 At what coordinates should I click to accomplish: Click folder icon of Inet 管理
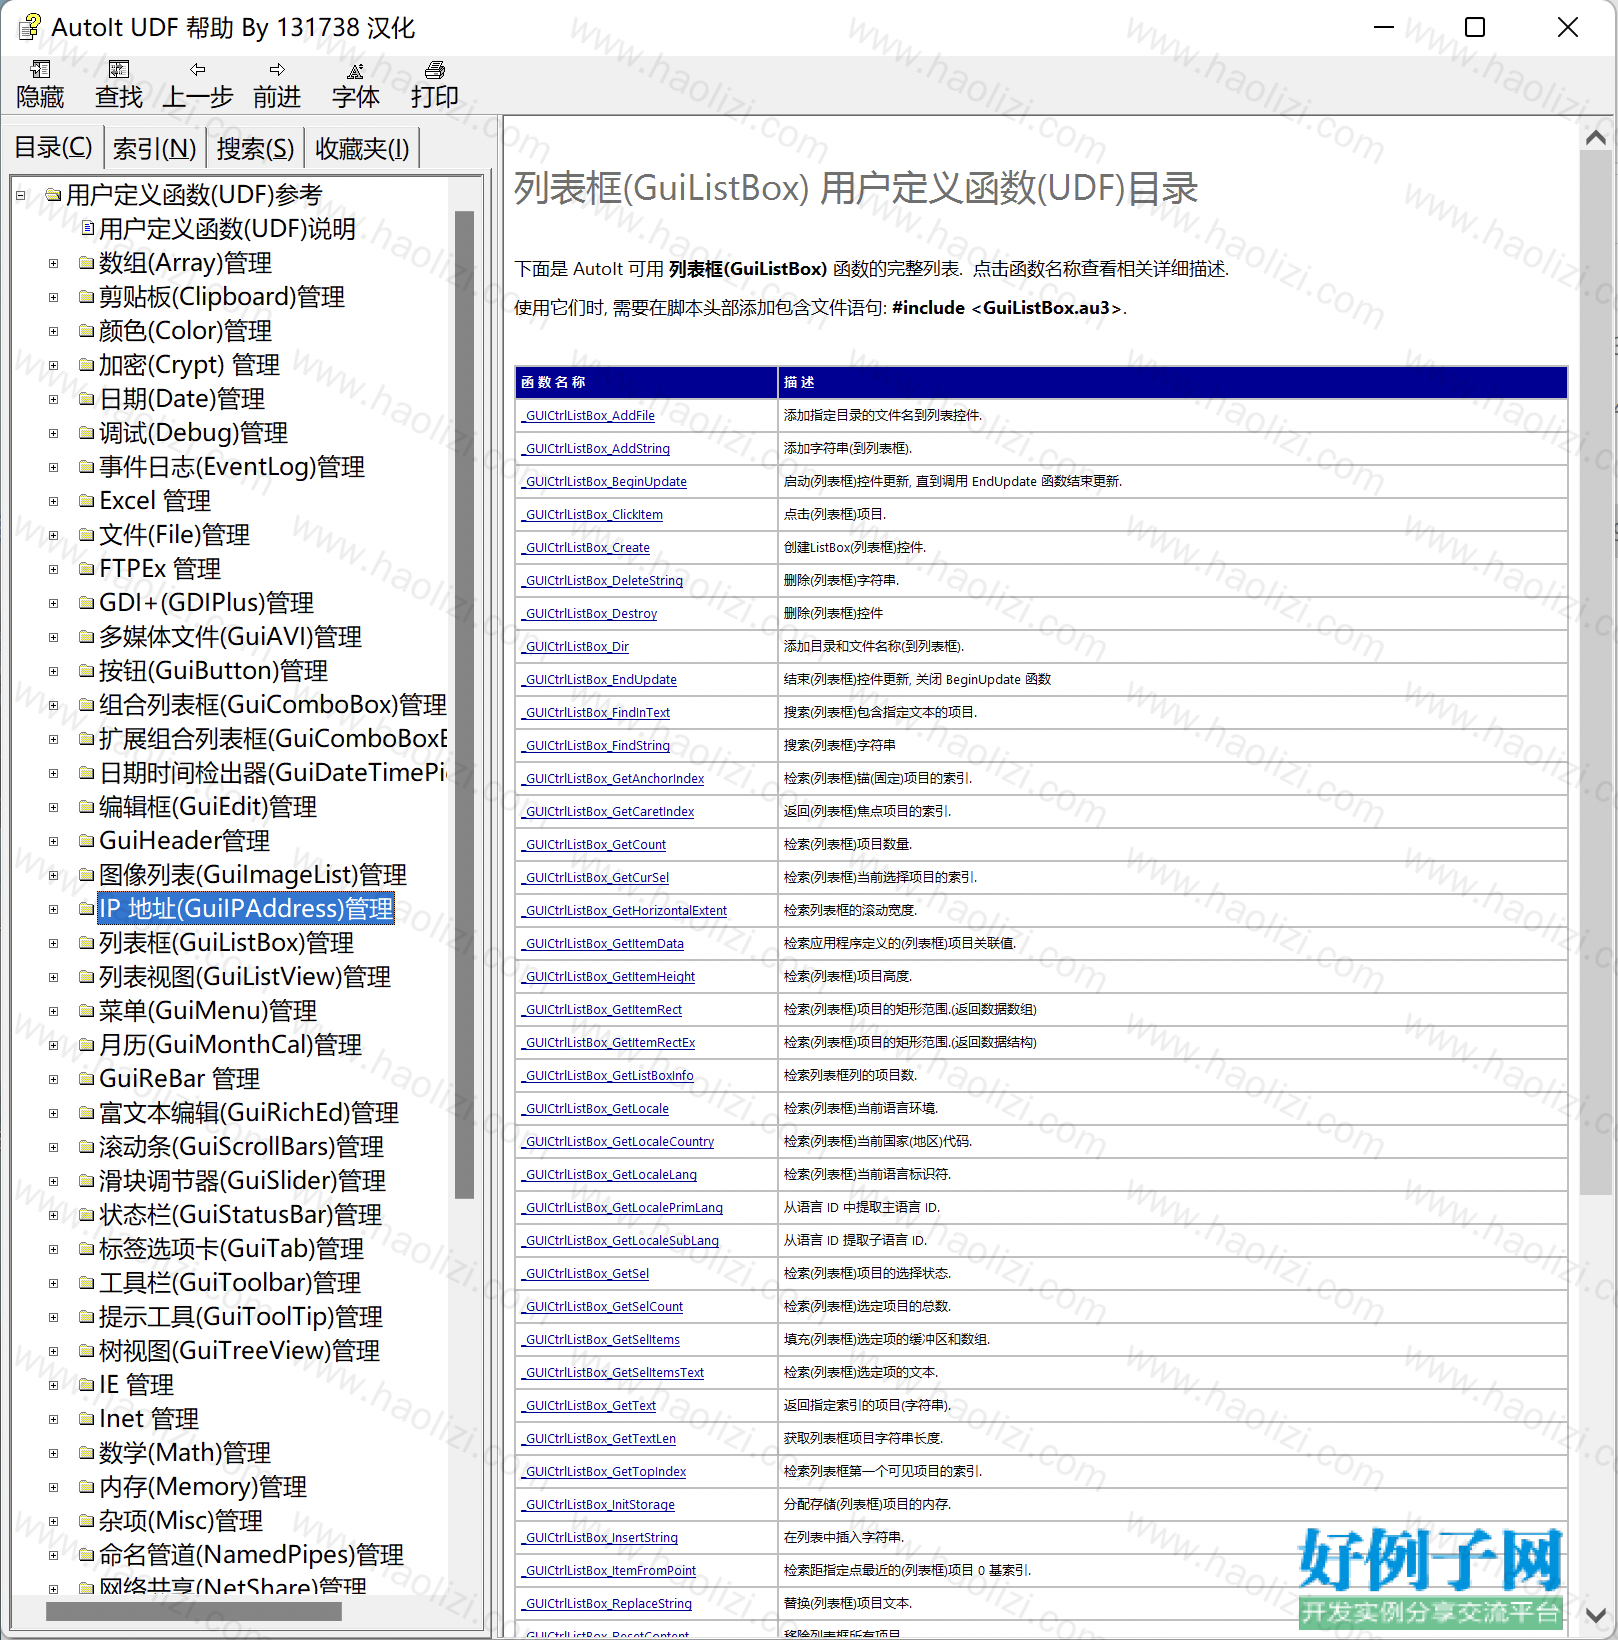(x=87, y=1420)
